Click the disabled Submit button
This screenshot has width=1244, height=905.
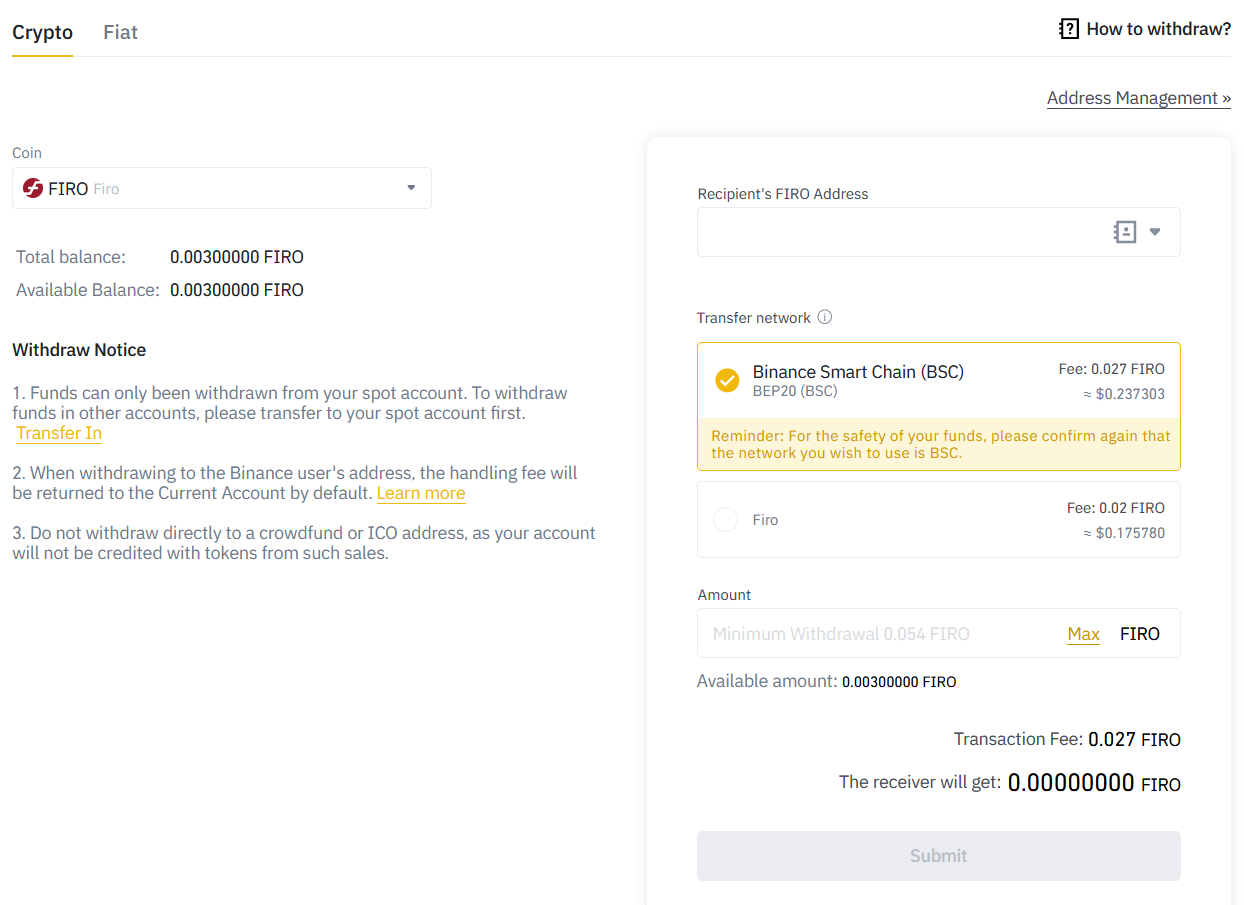939,856
